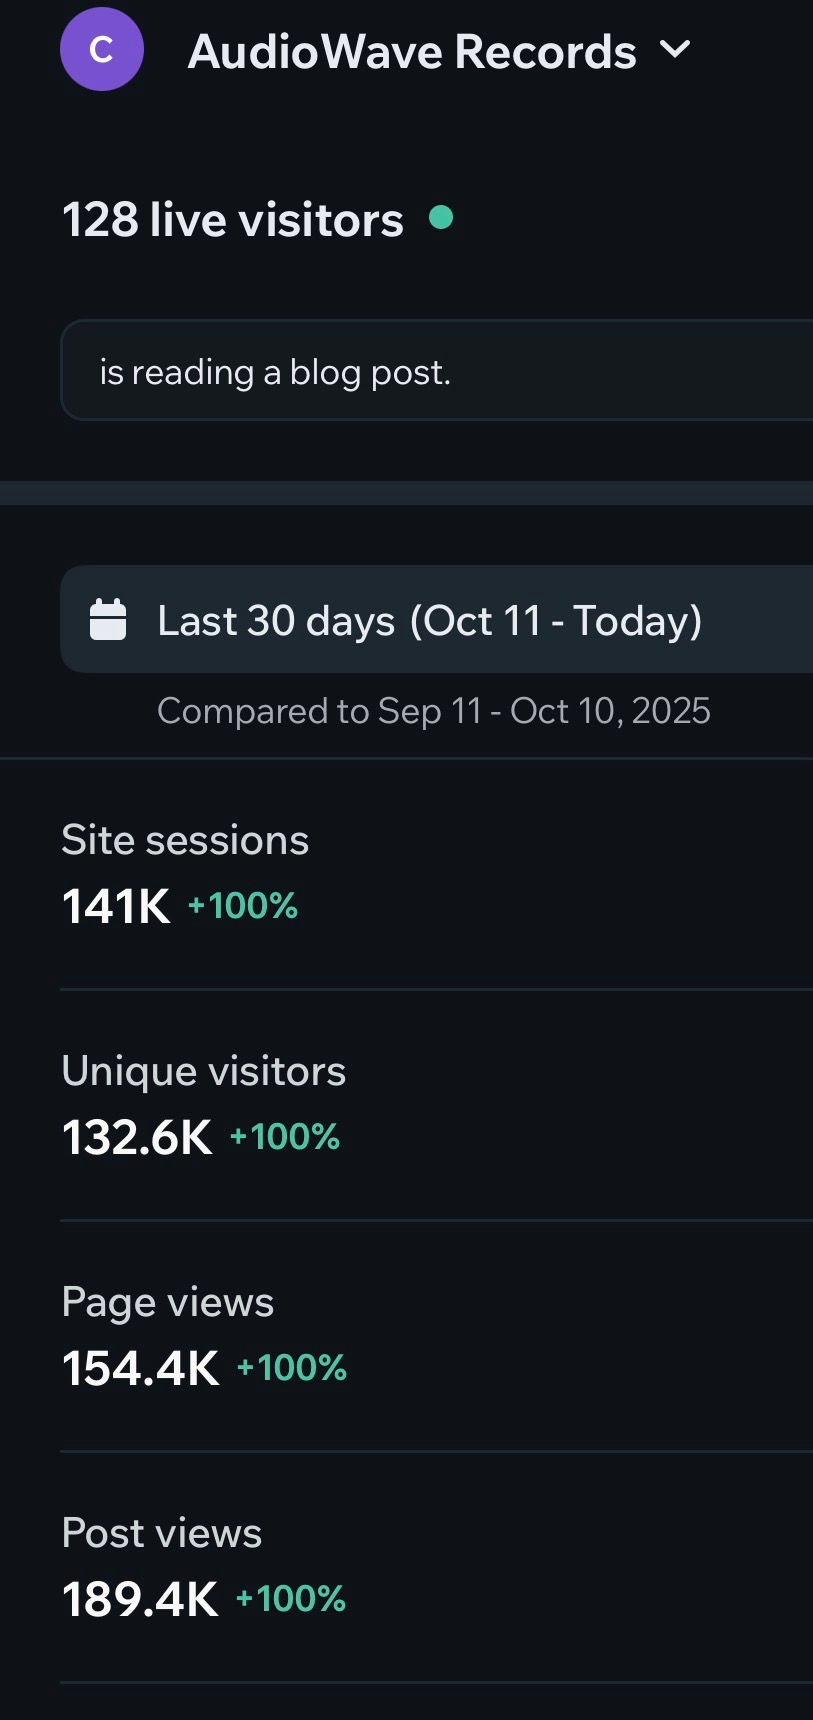813x1720 pixels.
Task: Click the purple "C" site avatar
Action: click(x=101, y=49)
